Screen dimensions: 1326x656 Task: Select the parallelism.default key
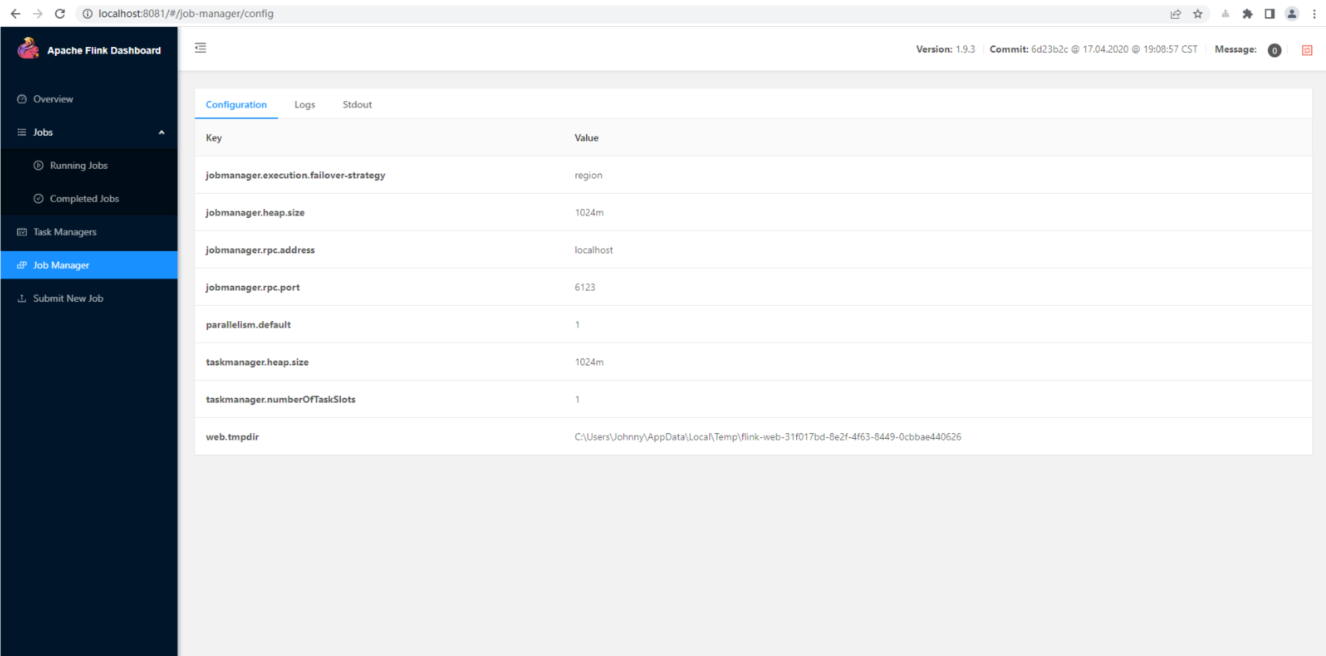(248, 325)
